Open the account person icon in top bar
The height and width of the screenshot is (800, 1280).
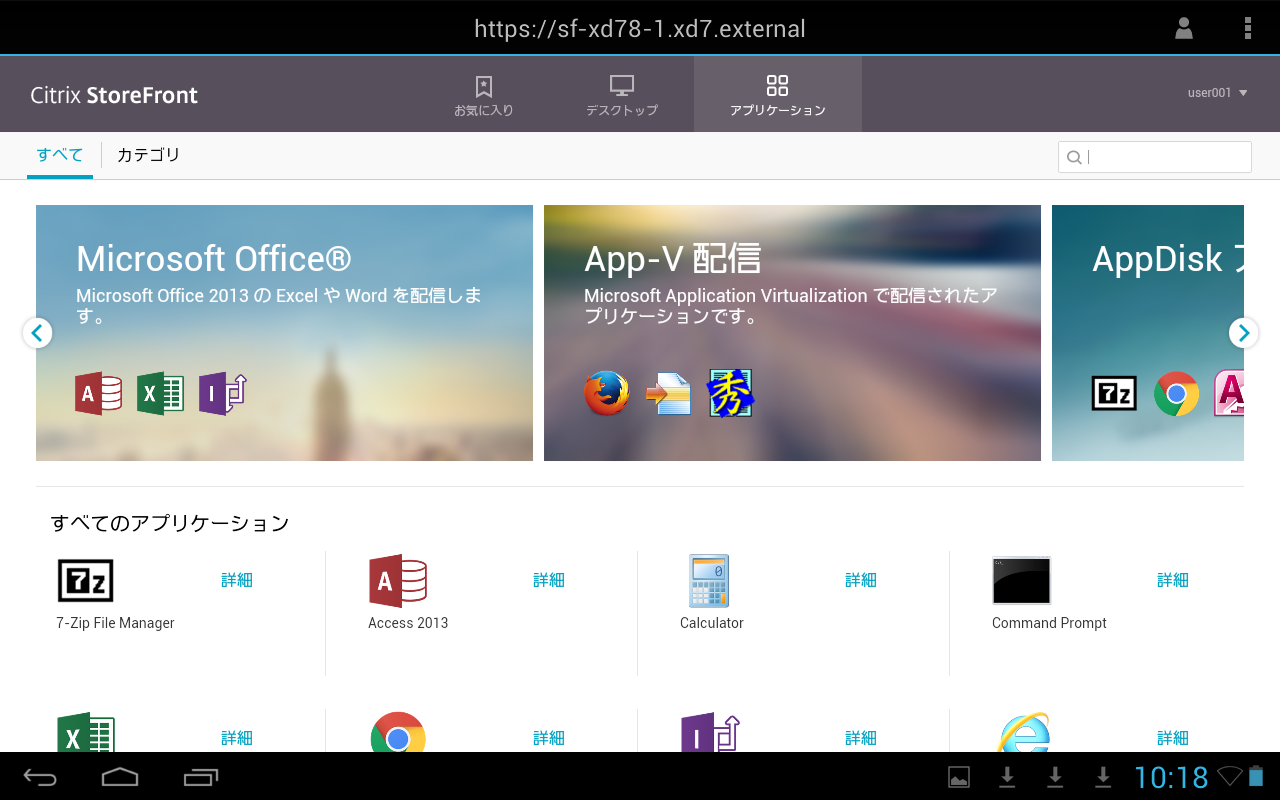click(1184, 28)
